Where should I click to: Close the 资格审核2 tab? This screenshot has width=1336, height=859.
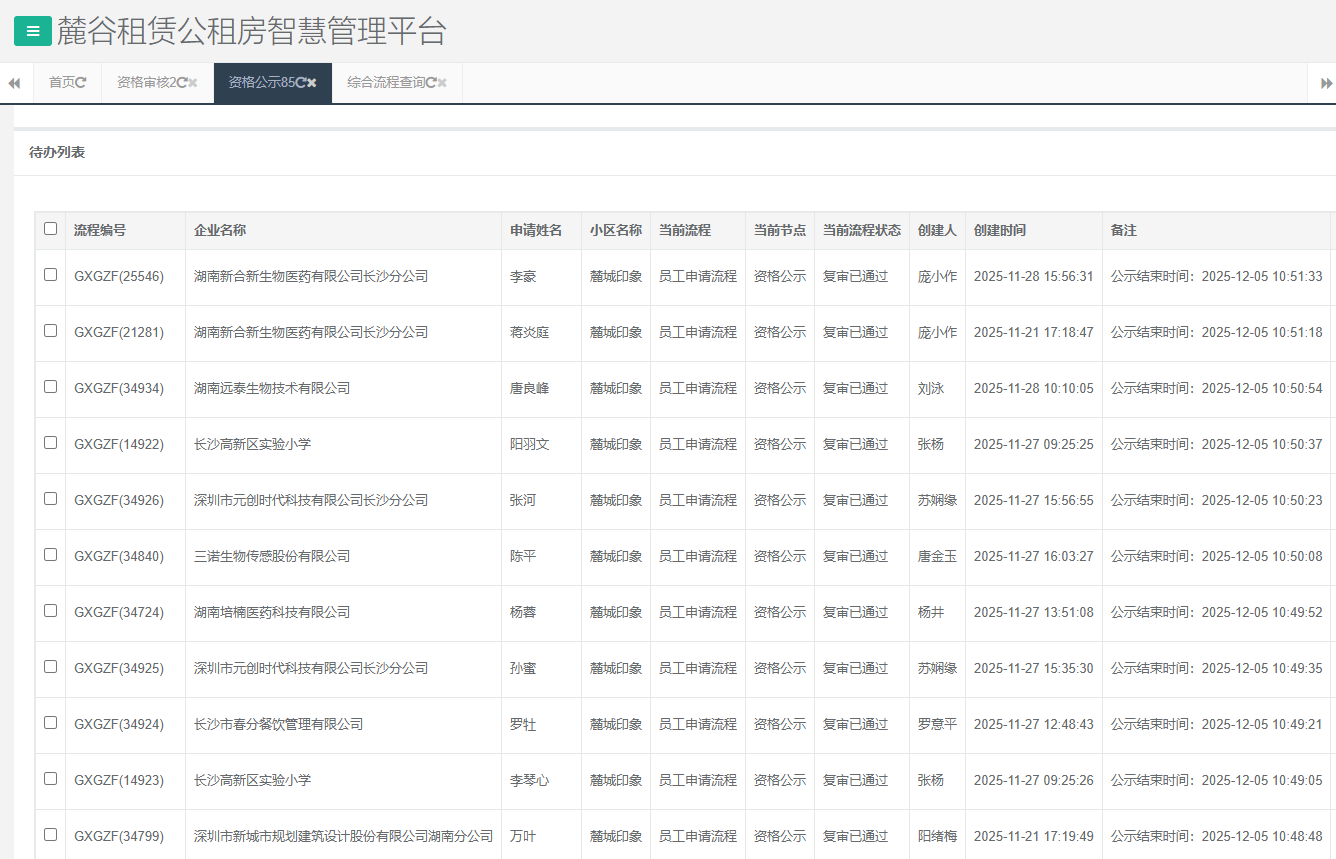pos(193,83)
